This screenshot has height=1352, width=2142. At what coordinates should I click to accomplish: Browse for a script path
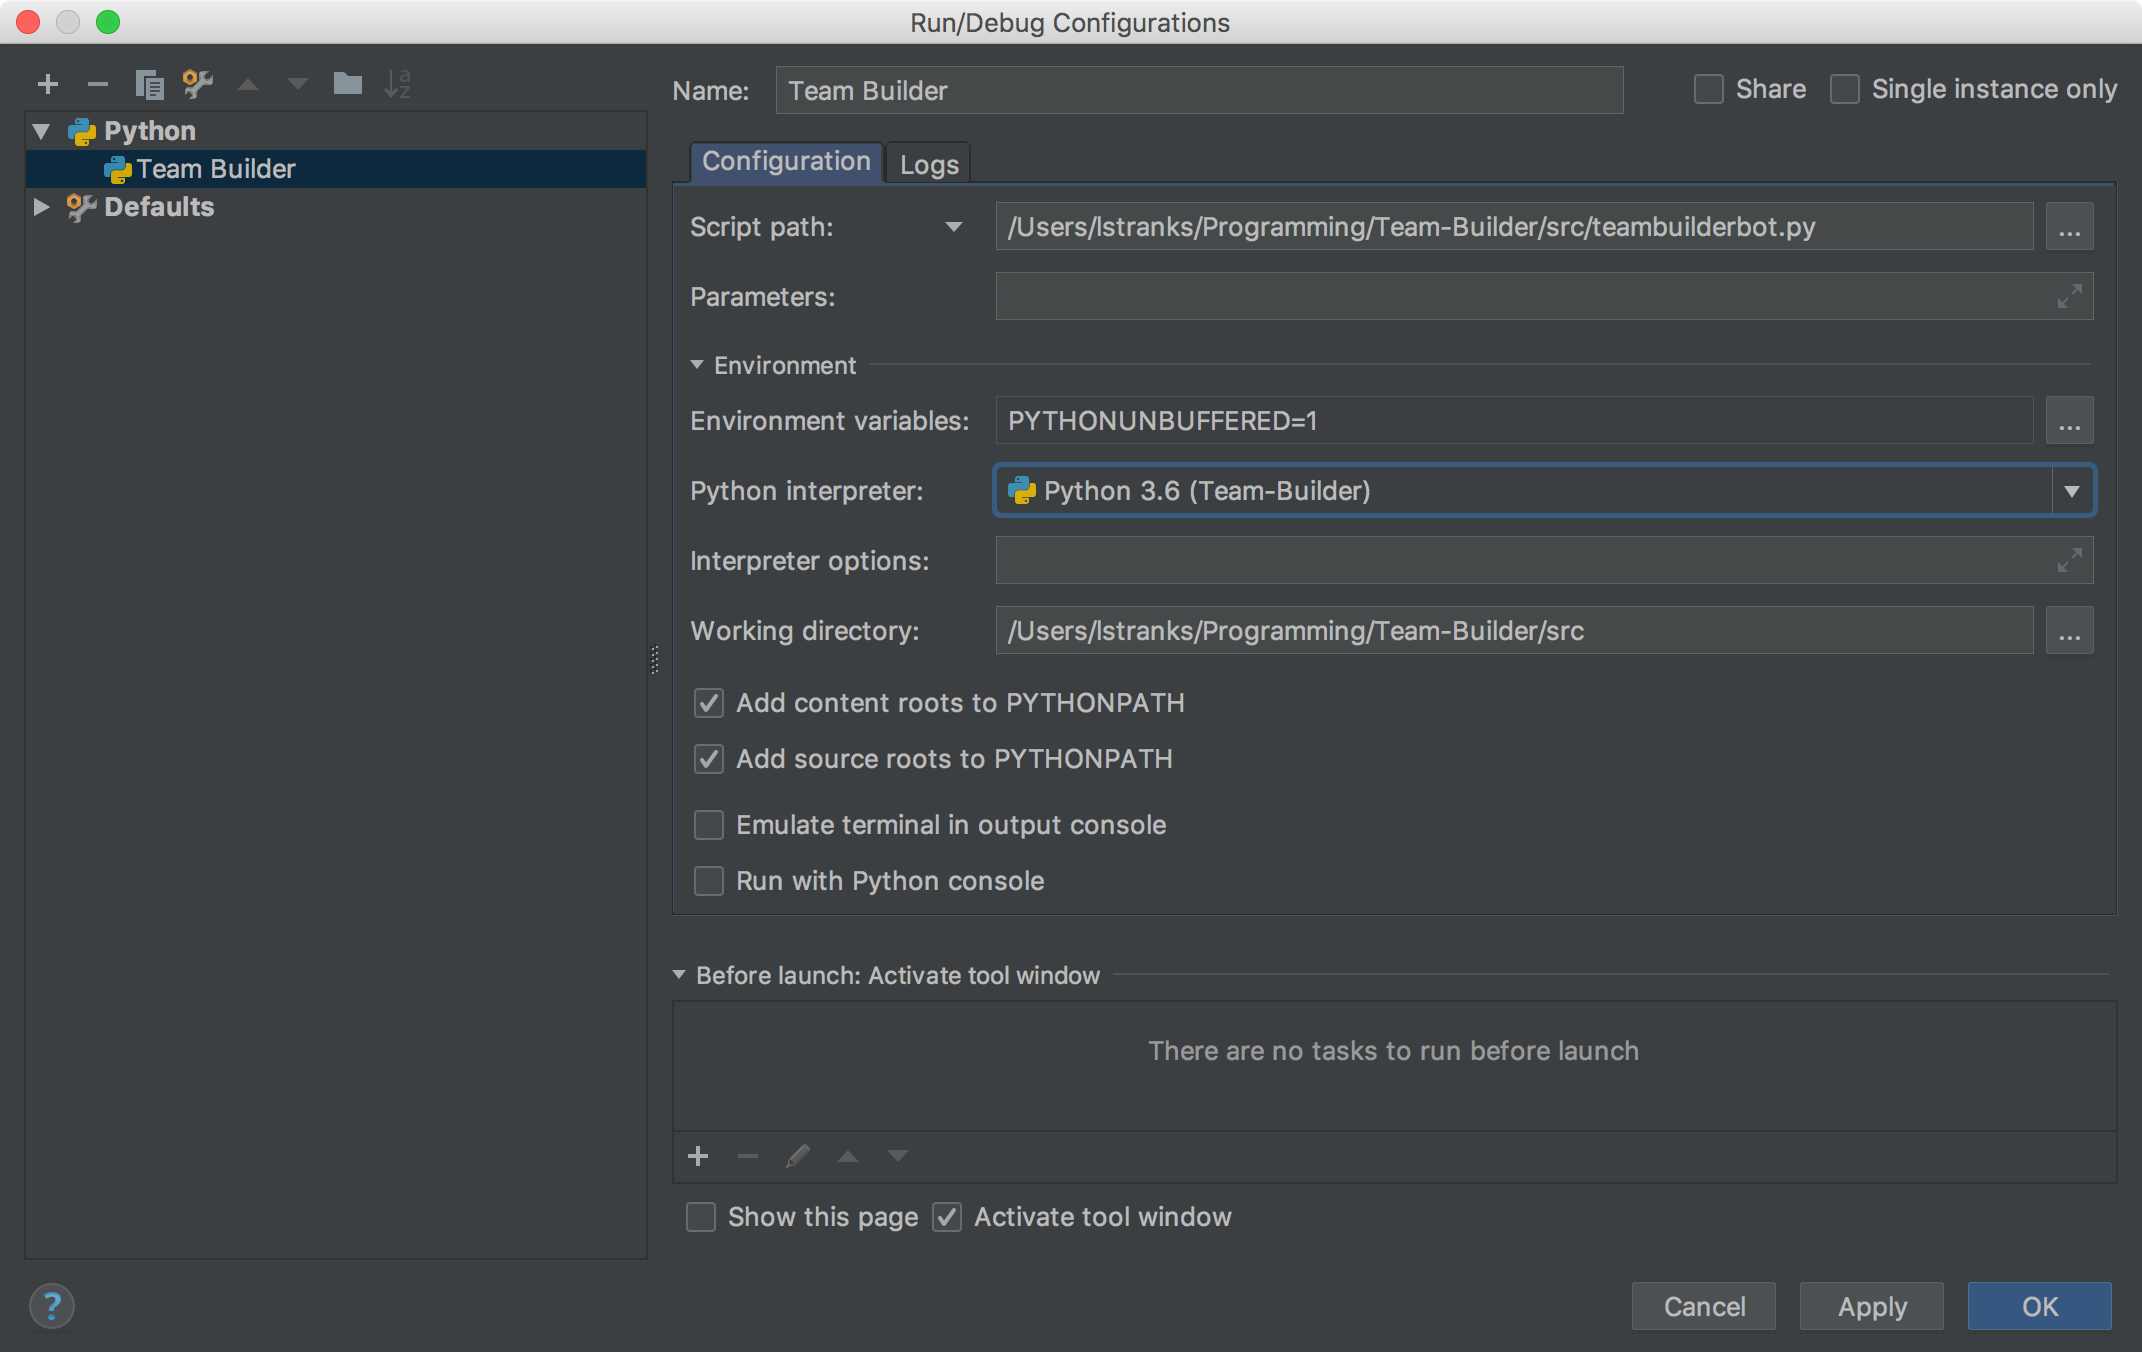click(x=2070, y=226)
